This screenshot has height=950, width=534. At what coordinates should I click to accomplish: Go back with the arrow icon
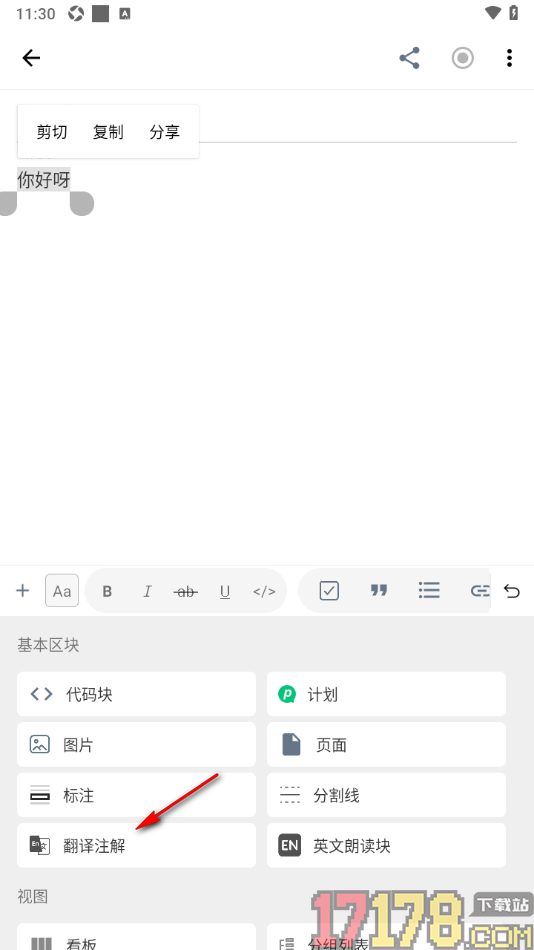(31, 58)
